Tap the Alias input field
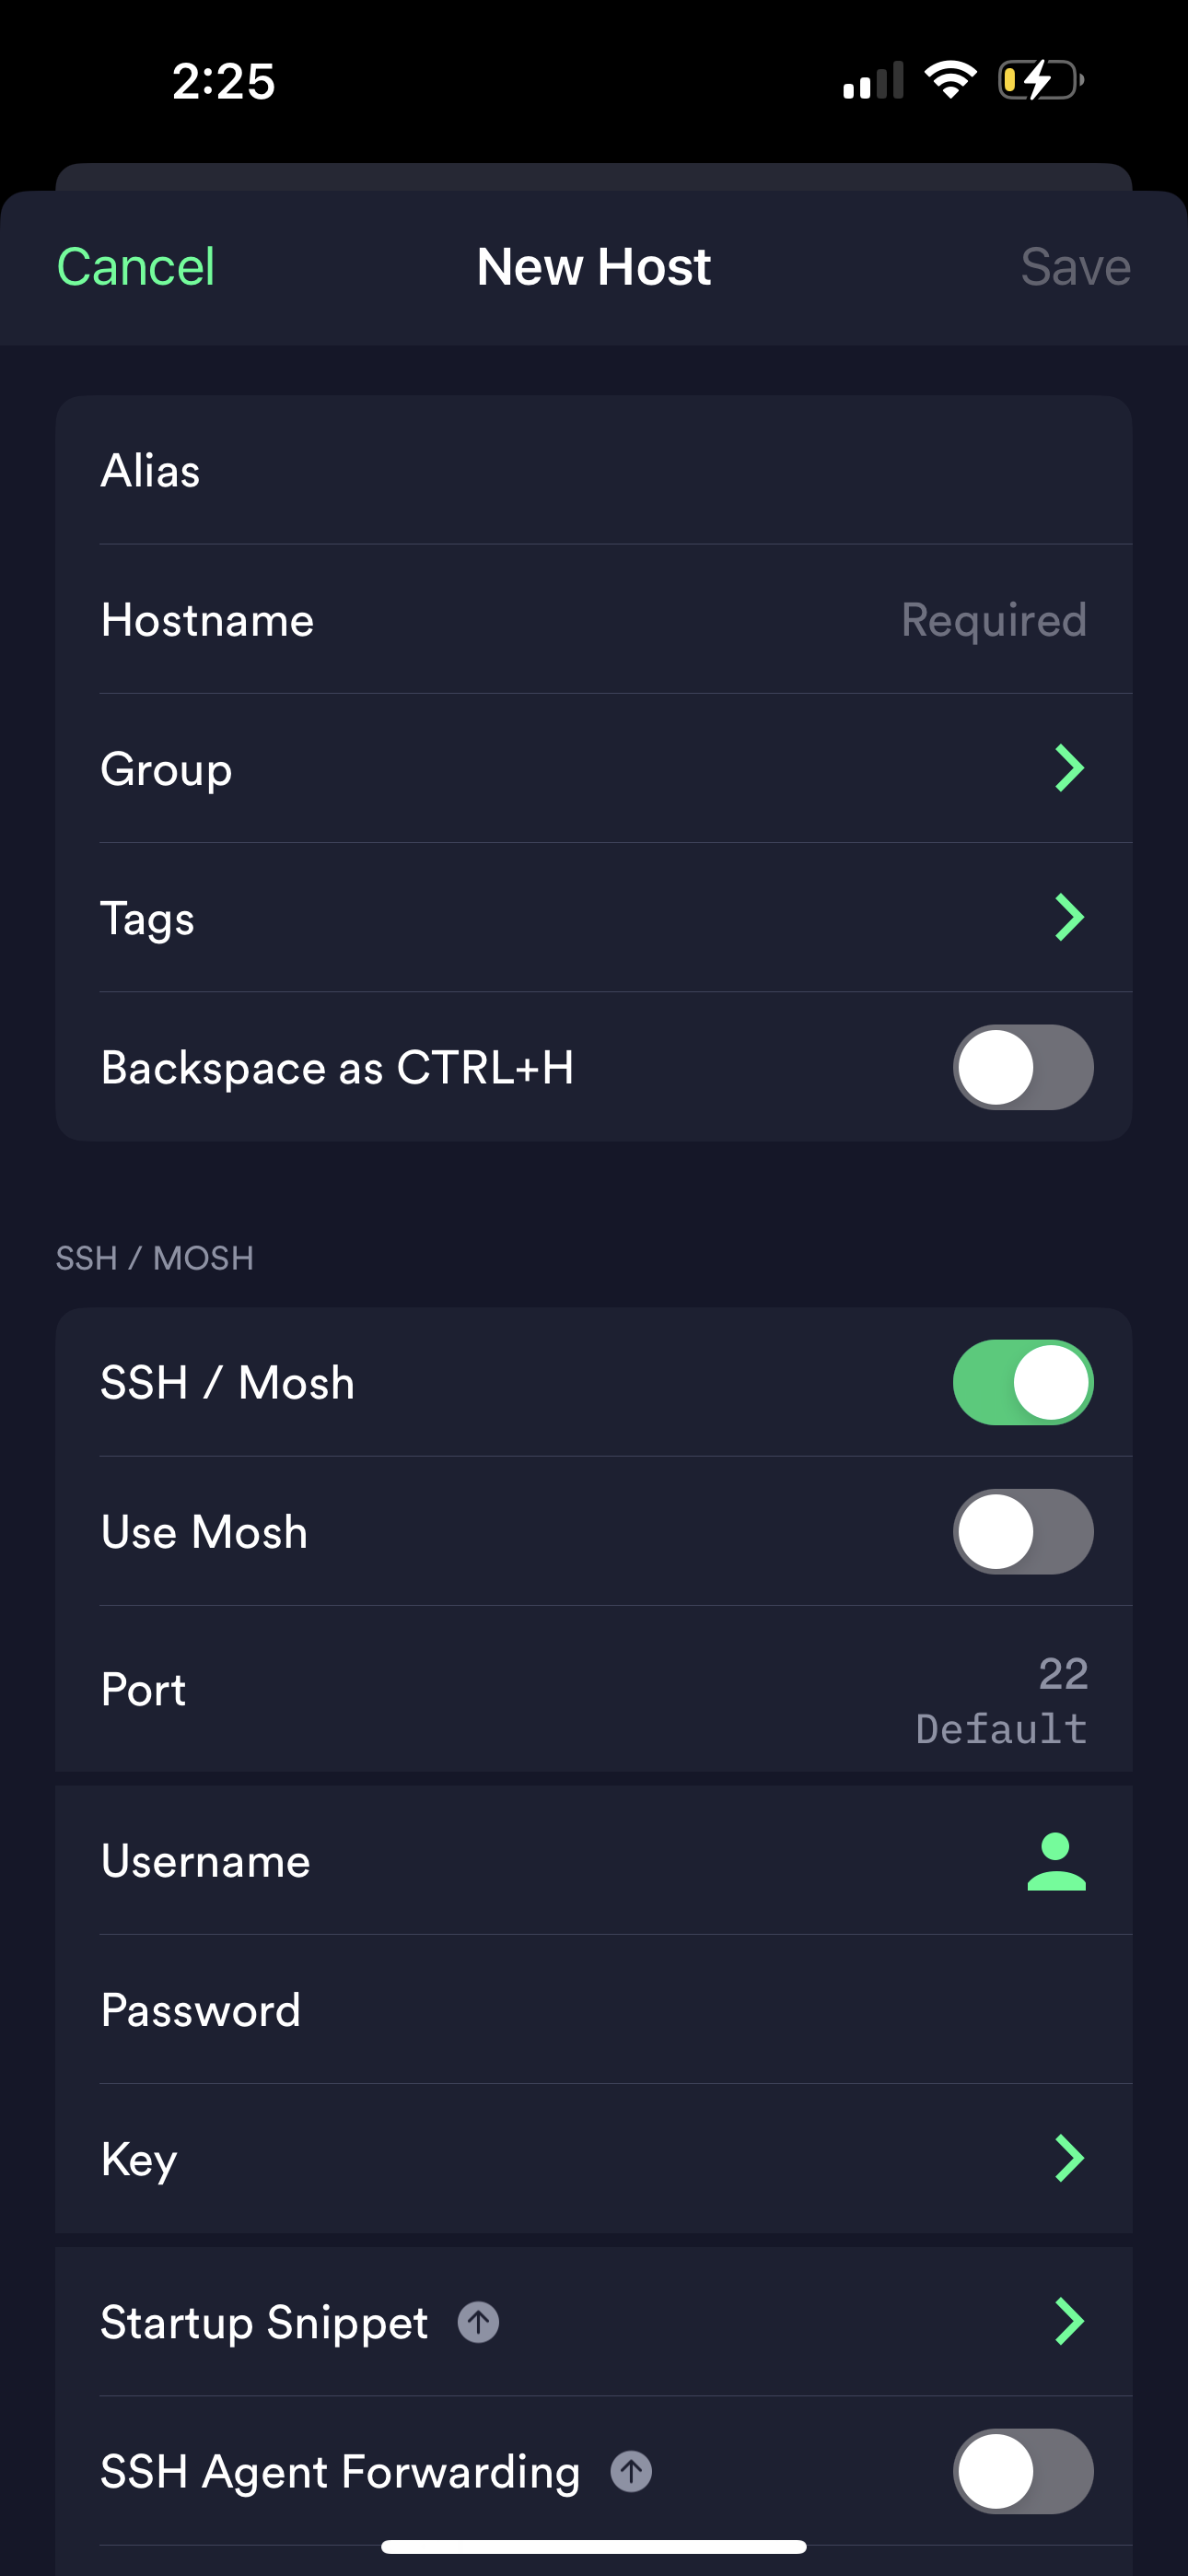Screen dimensions: 1188x2576 tap(594, 470)
